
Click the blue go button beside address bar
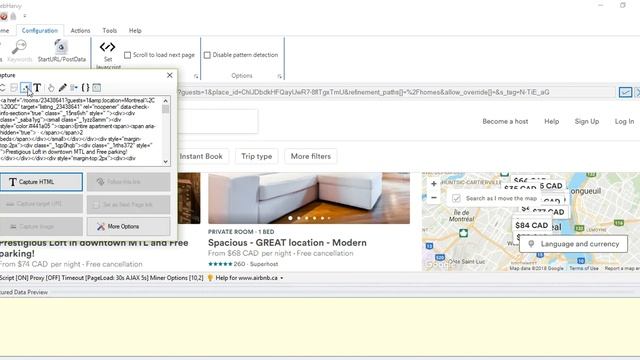pos(625,92)
